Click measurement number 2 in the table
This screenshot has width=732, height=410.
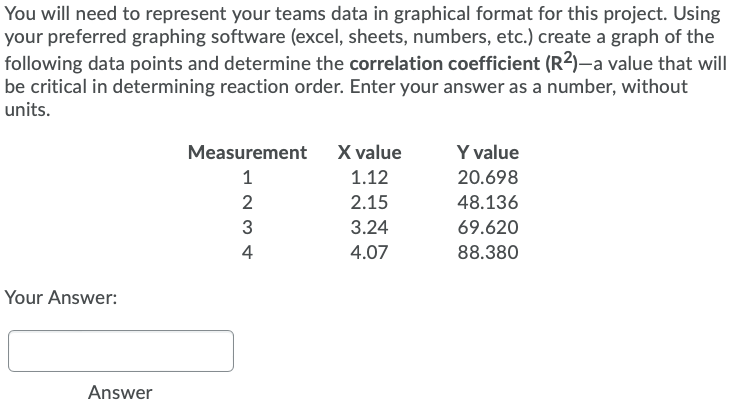coord(247,202)
